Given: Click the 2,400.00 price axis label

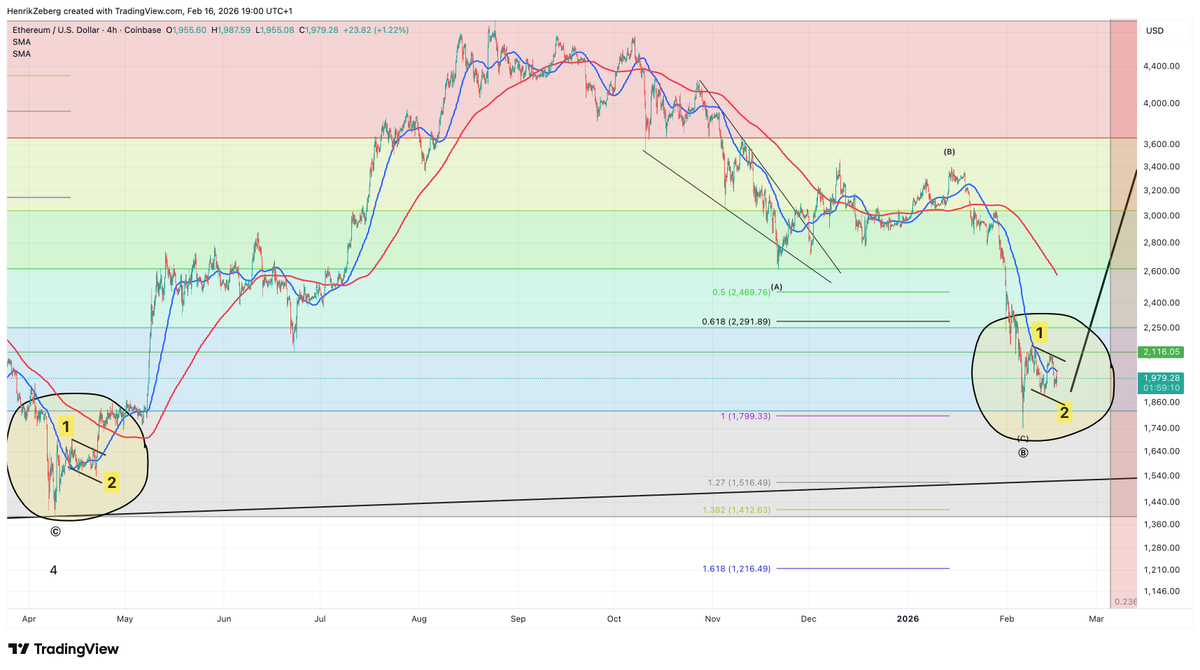Looking at the screenshot, I should pyautogui.click(x=1163, y=303).
